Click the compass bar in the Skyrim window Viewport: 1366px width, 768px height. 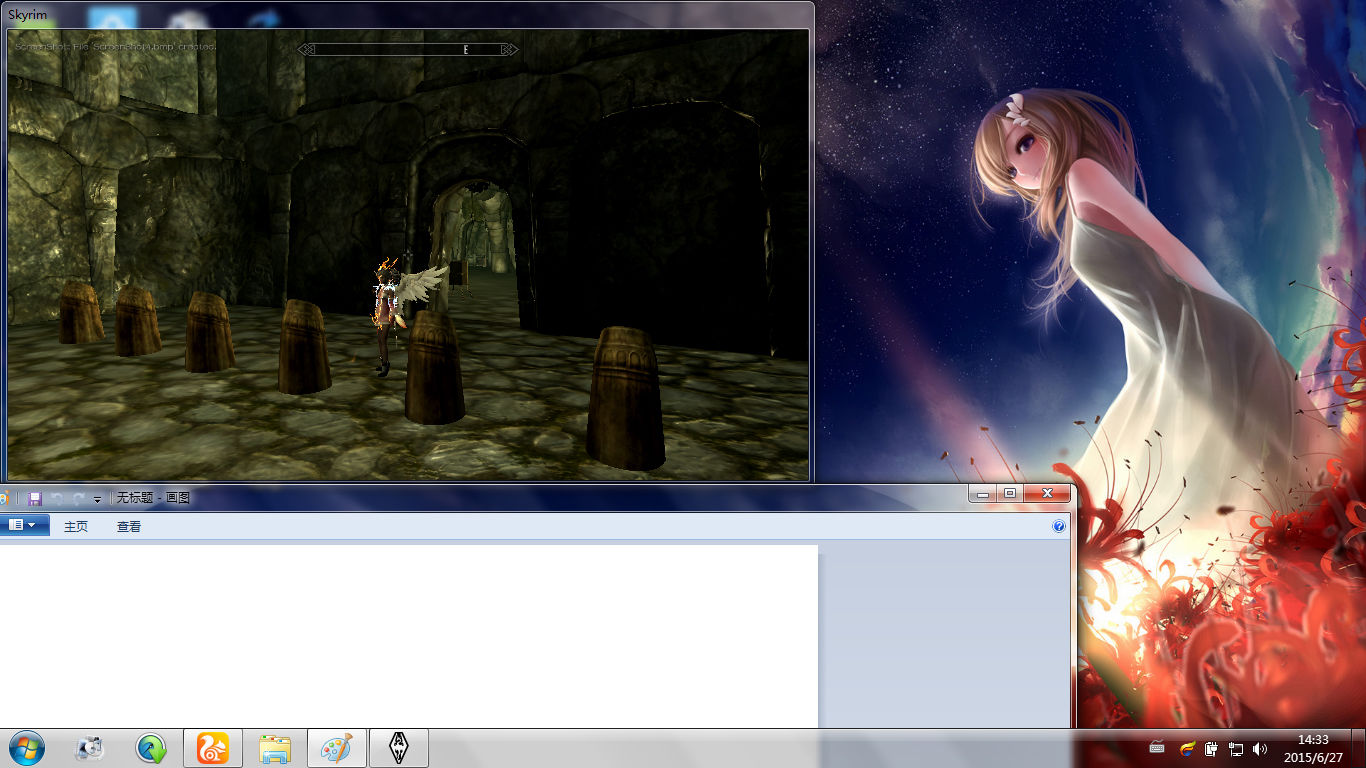409,49
